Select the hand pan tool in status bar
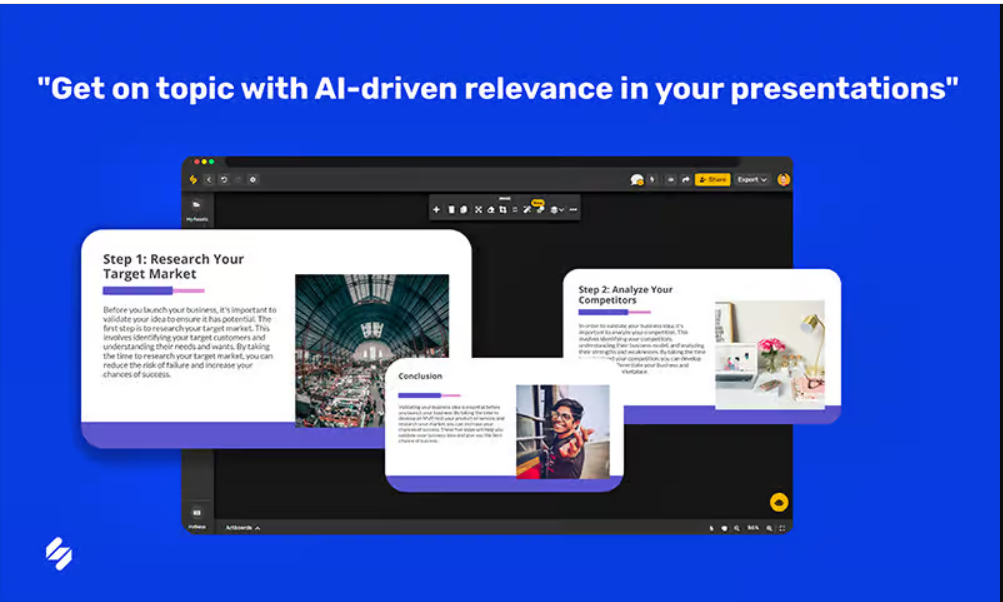This screenshot has width=1003, height=602. pyautogui.click(x=724, y=528)
